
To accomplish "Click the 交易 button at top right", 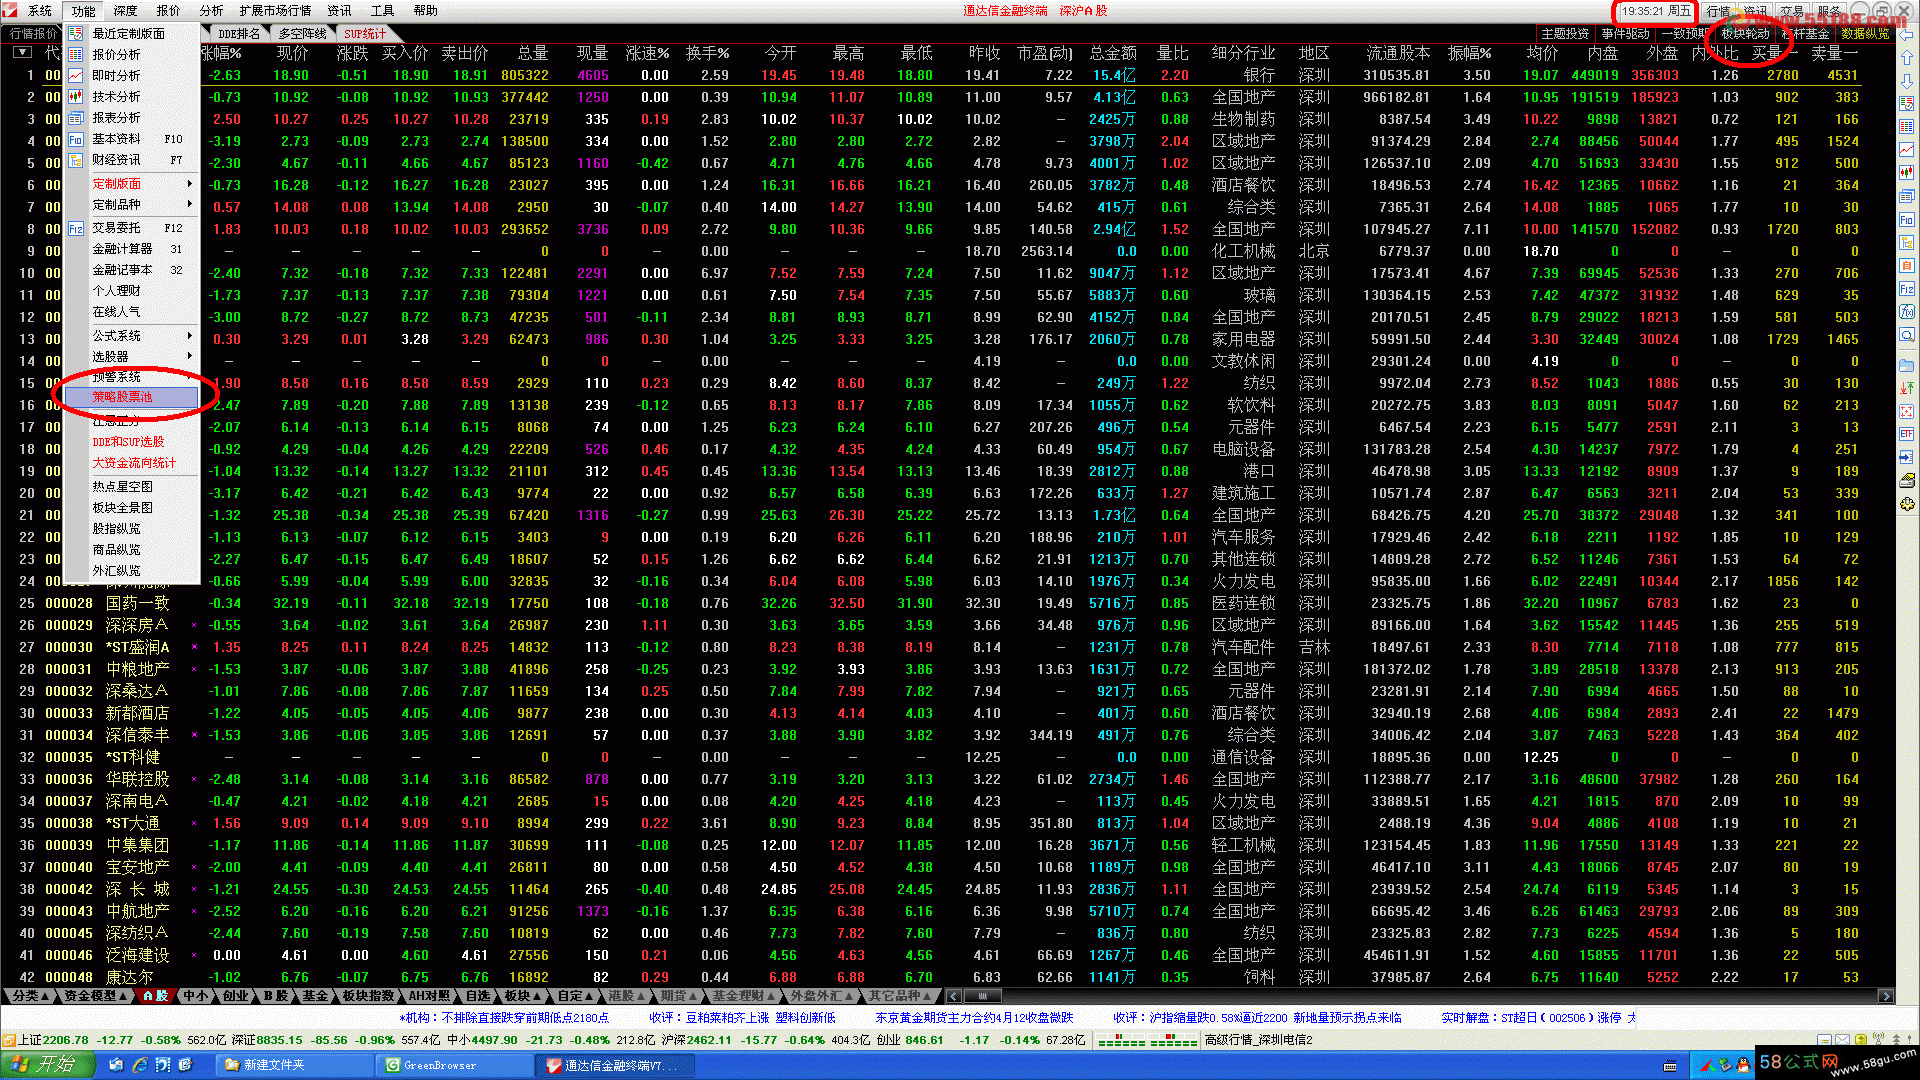I will [1792, 11].
